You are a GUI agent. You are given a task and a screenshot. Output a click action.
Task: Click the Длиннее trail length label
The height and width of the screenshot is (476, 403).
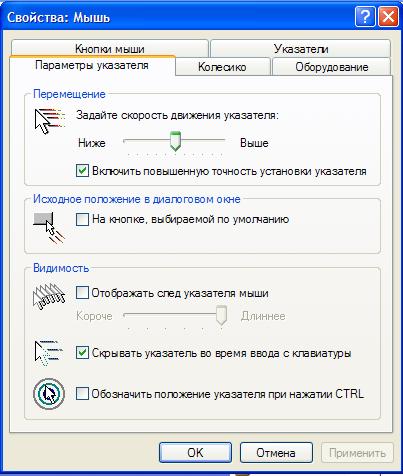263,316
